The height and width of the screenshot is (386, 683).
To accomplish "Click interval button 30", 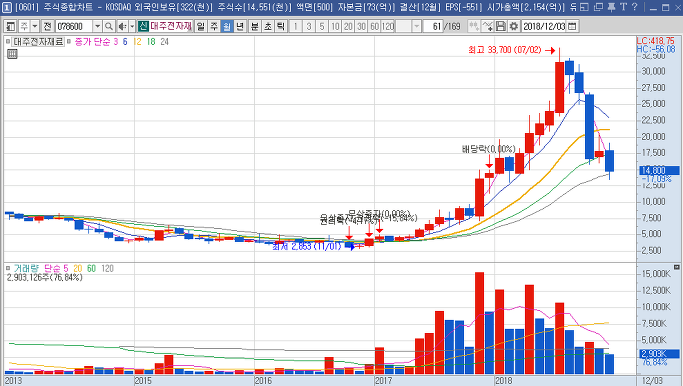I will [362, 27].
